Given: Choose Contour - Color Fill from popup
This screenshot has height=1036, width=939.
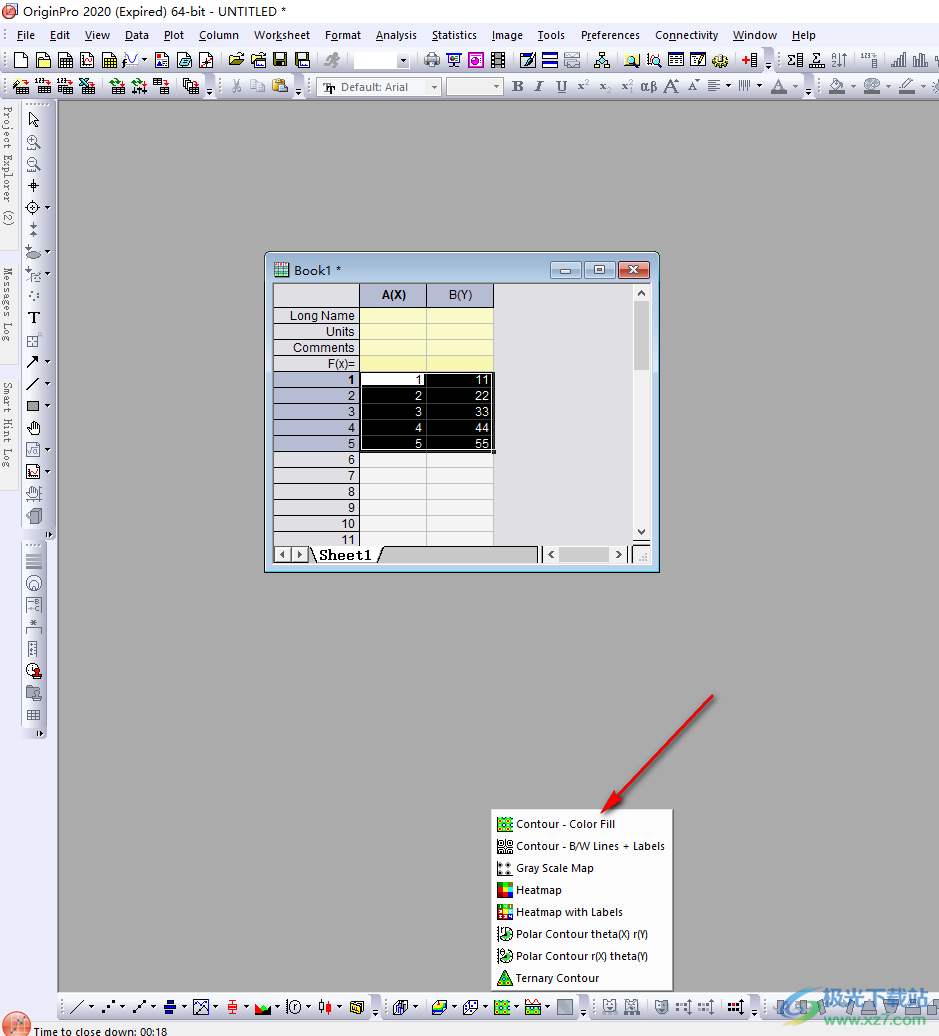Looking at the screenshot, I should coord(582,824).
